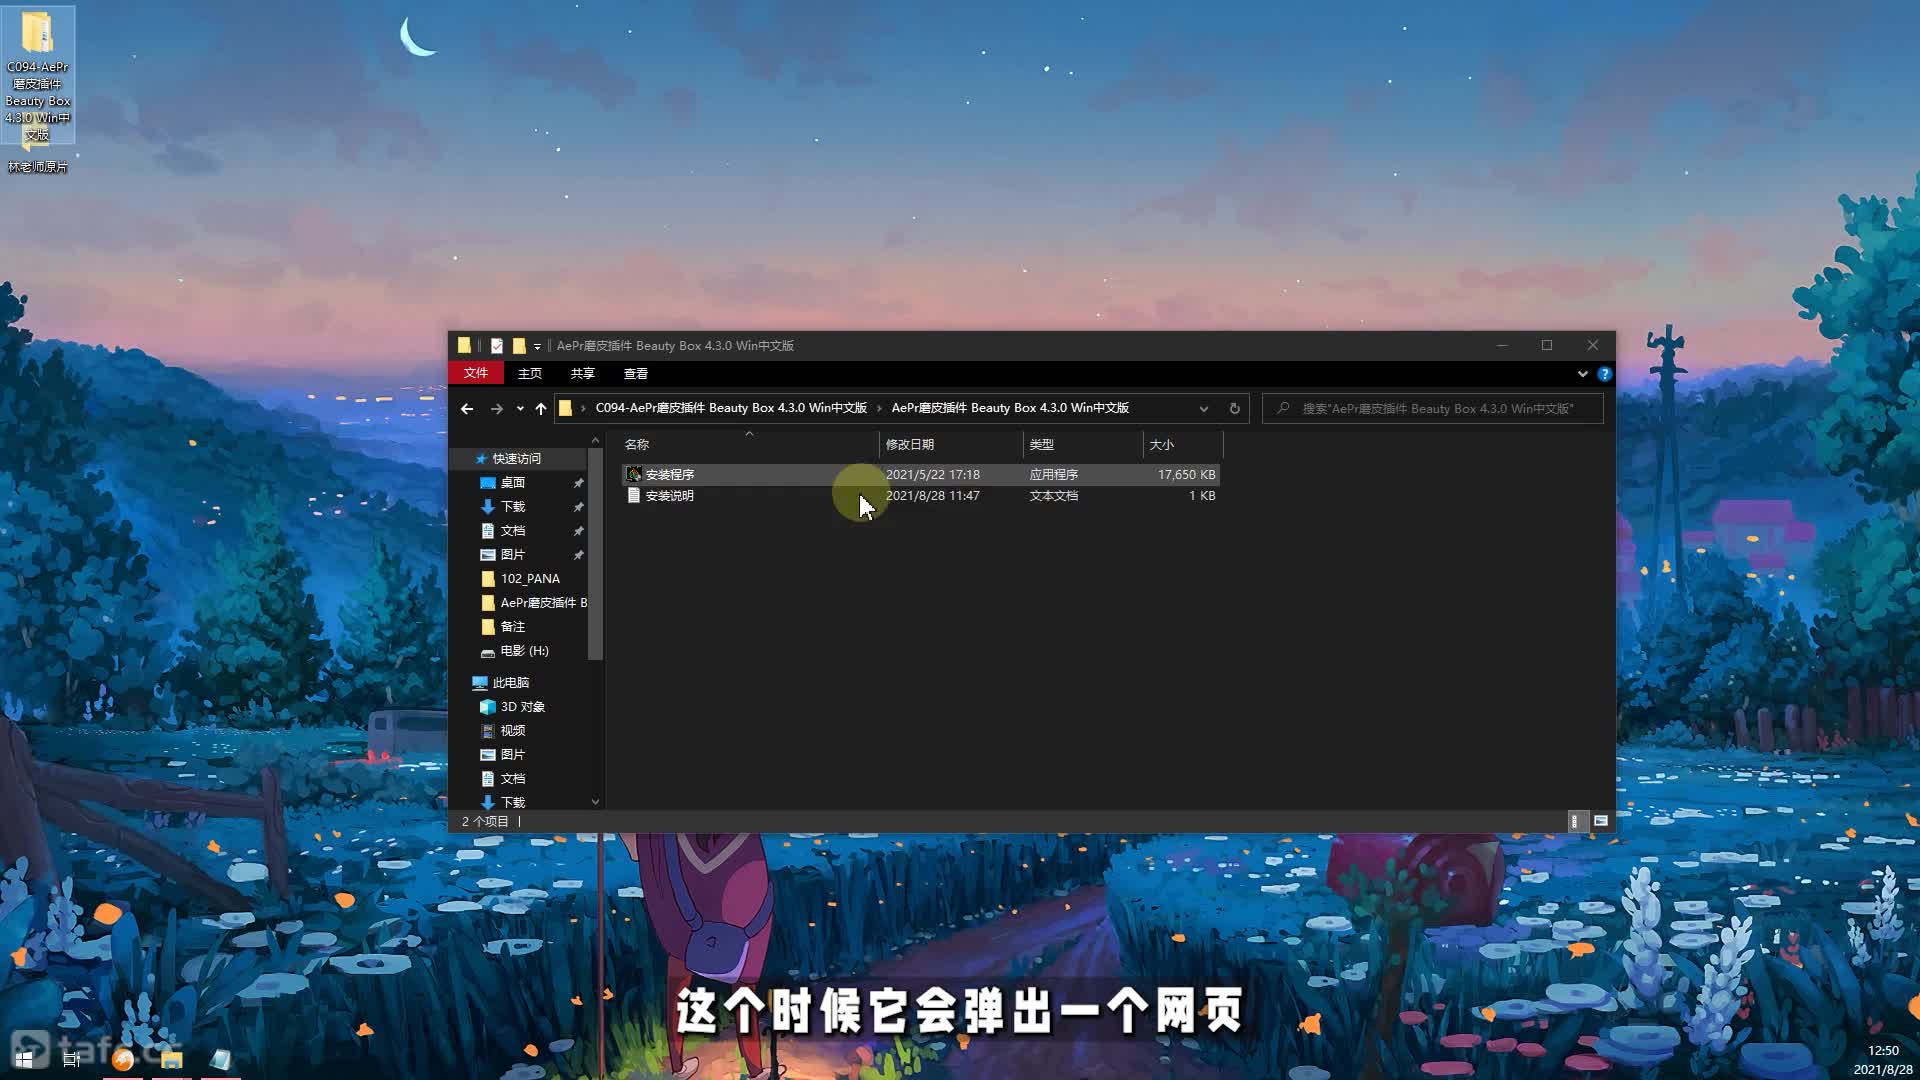Refresh the current folder
The height and width of the screenshot is (1080, 1920).
pyautogui.click(x=1235, y=408)
